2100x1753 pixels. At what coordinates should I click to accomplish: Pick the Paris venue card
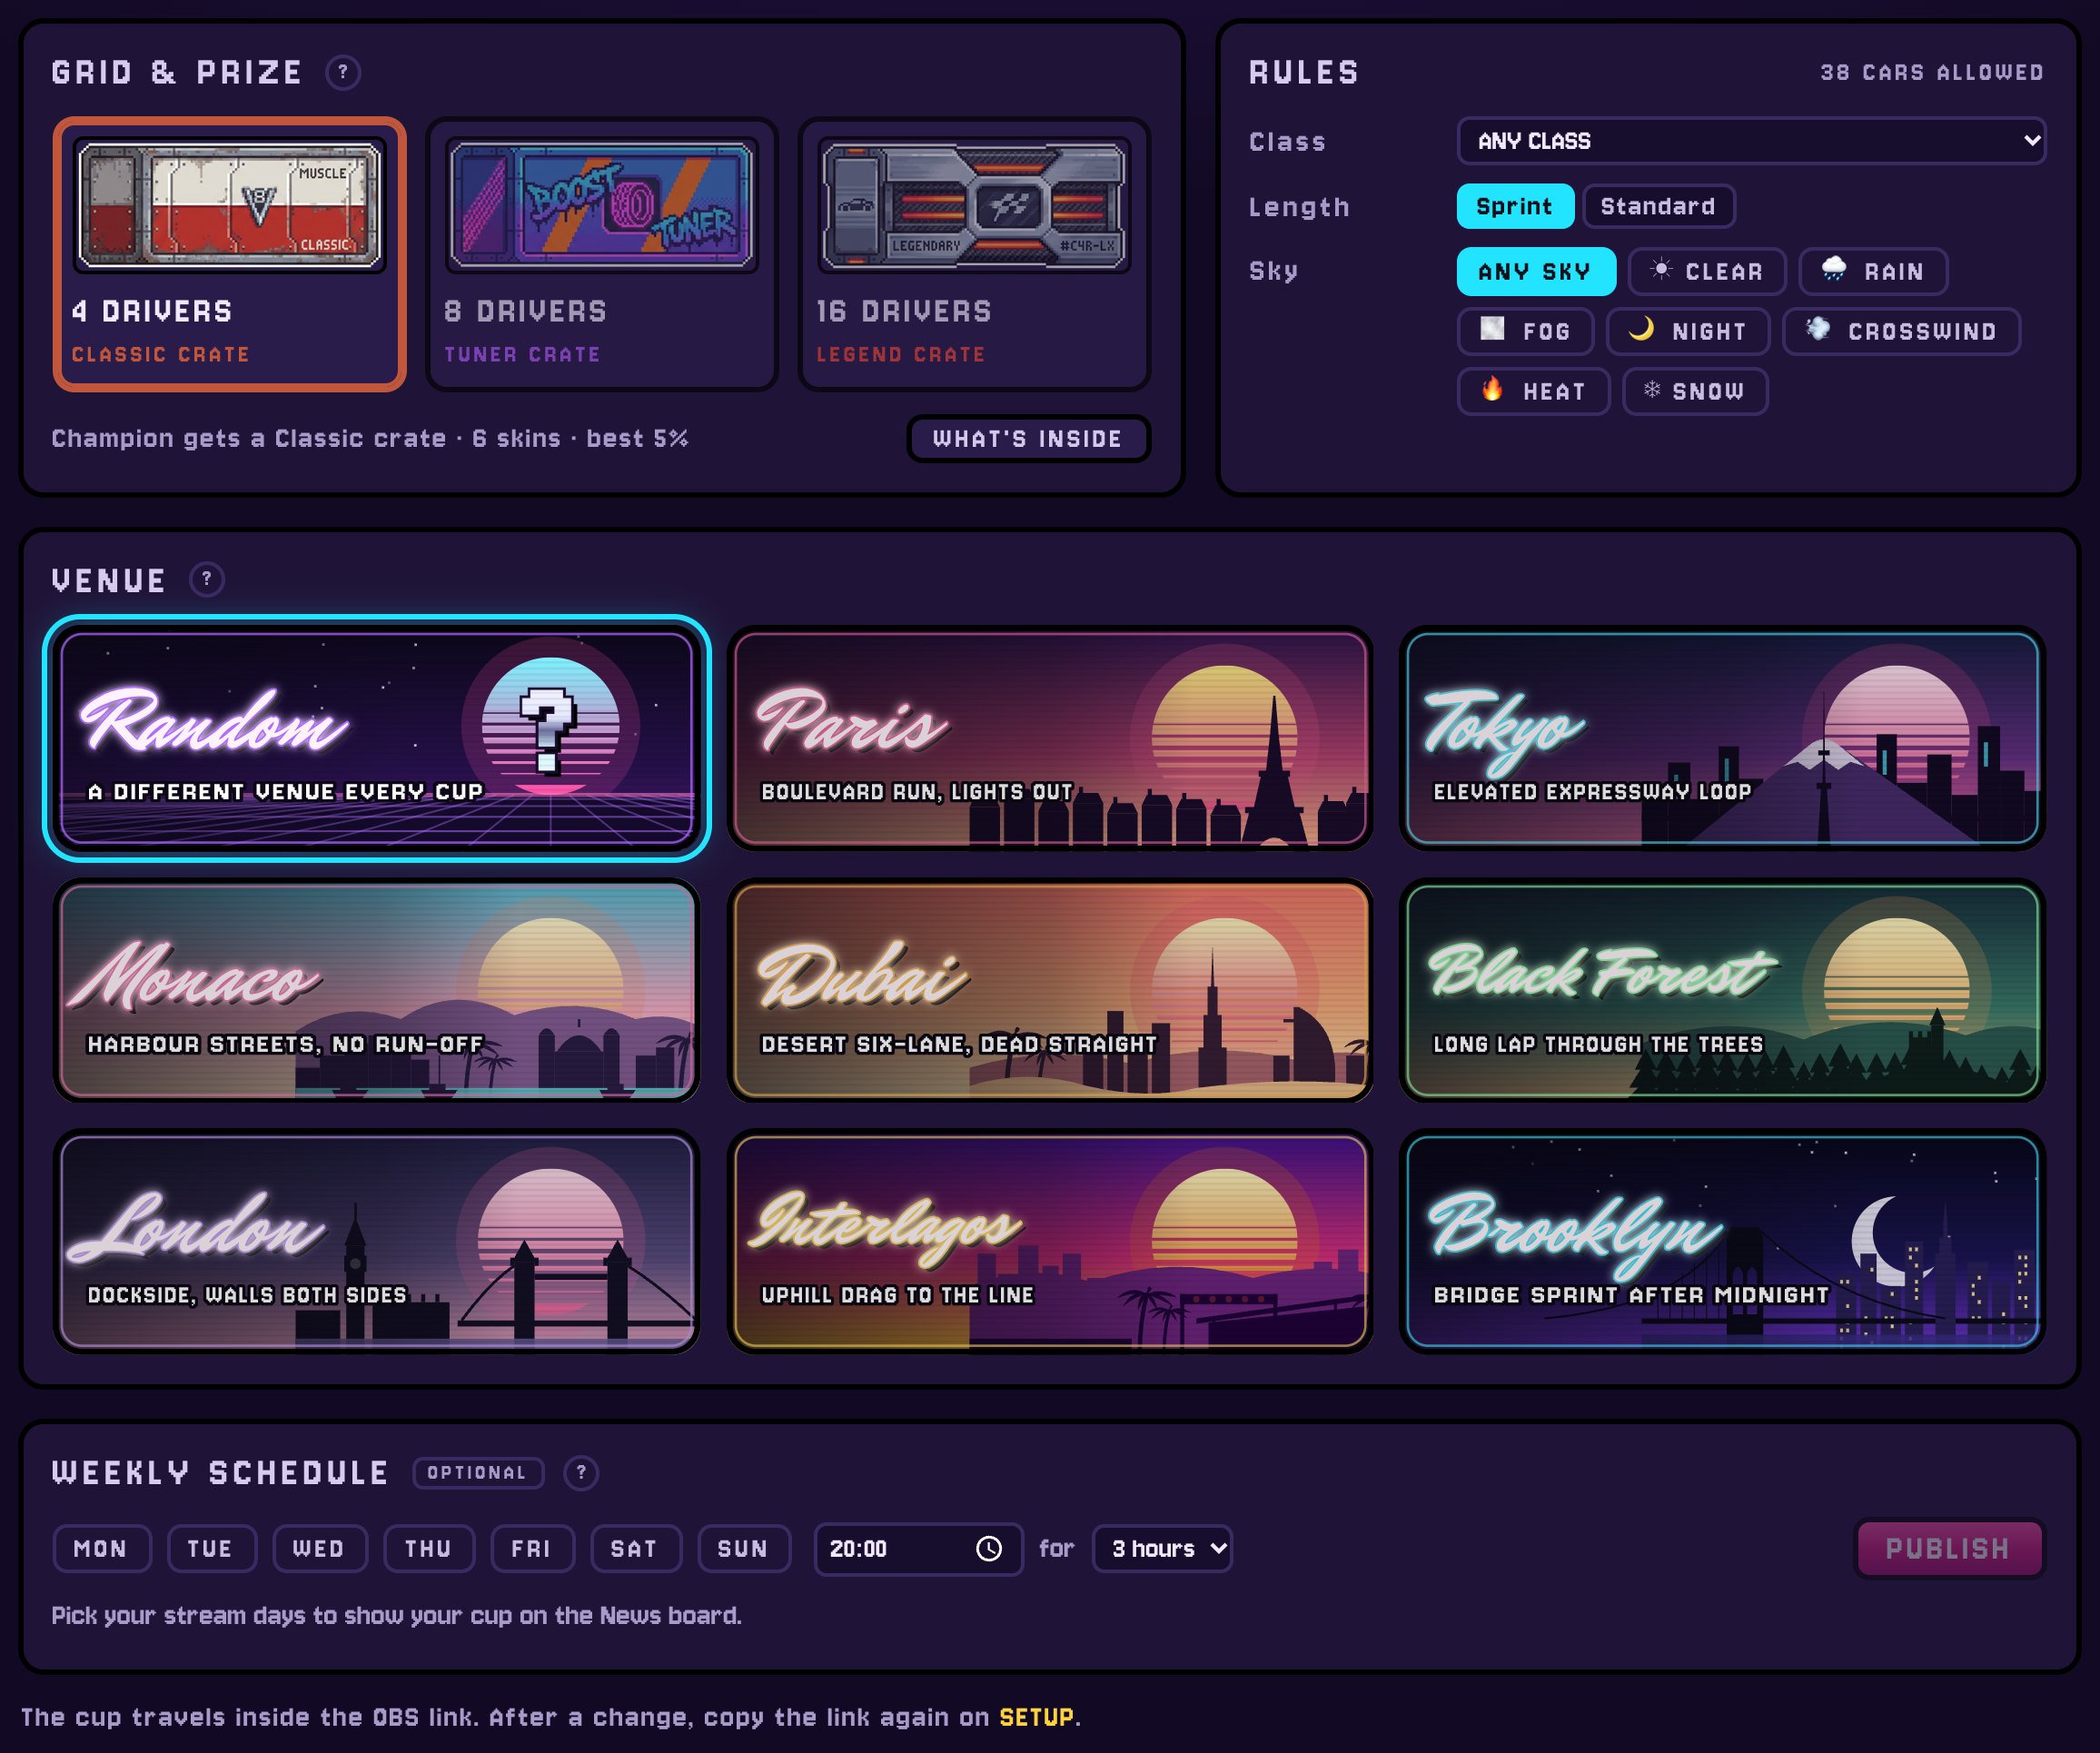click(1050, 738)
